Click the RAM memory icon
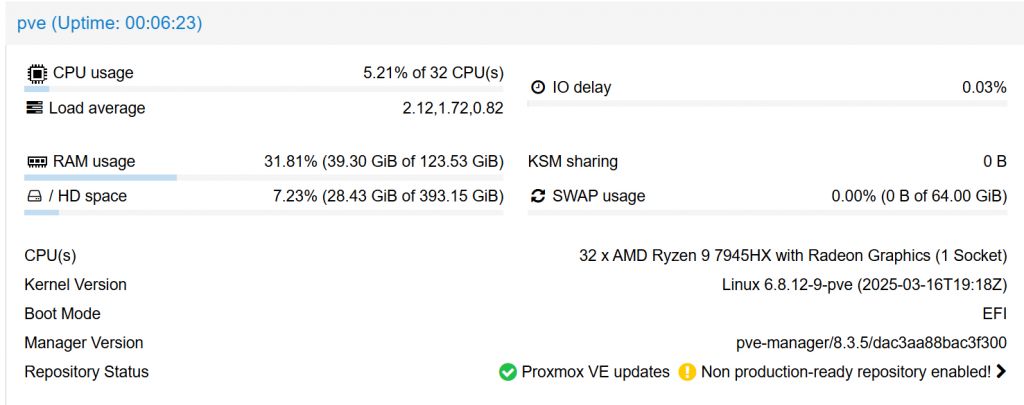The width and height of the screenshot is (1024, 405). pyautogui.click(x=37, y=162)
